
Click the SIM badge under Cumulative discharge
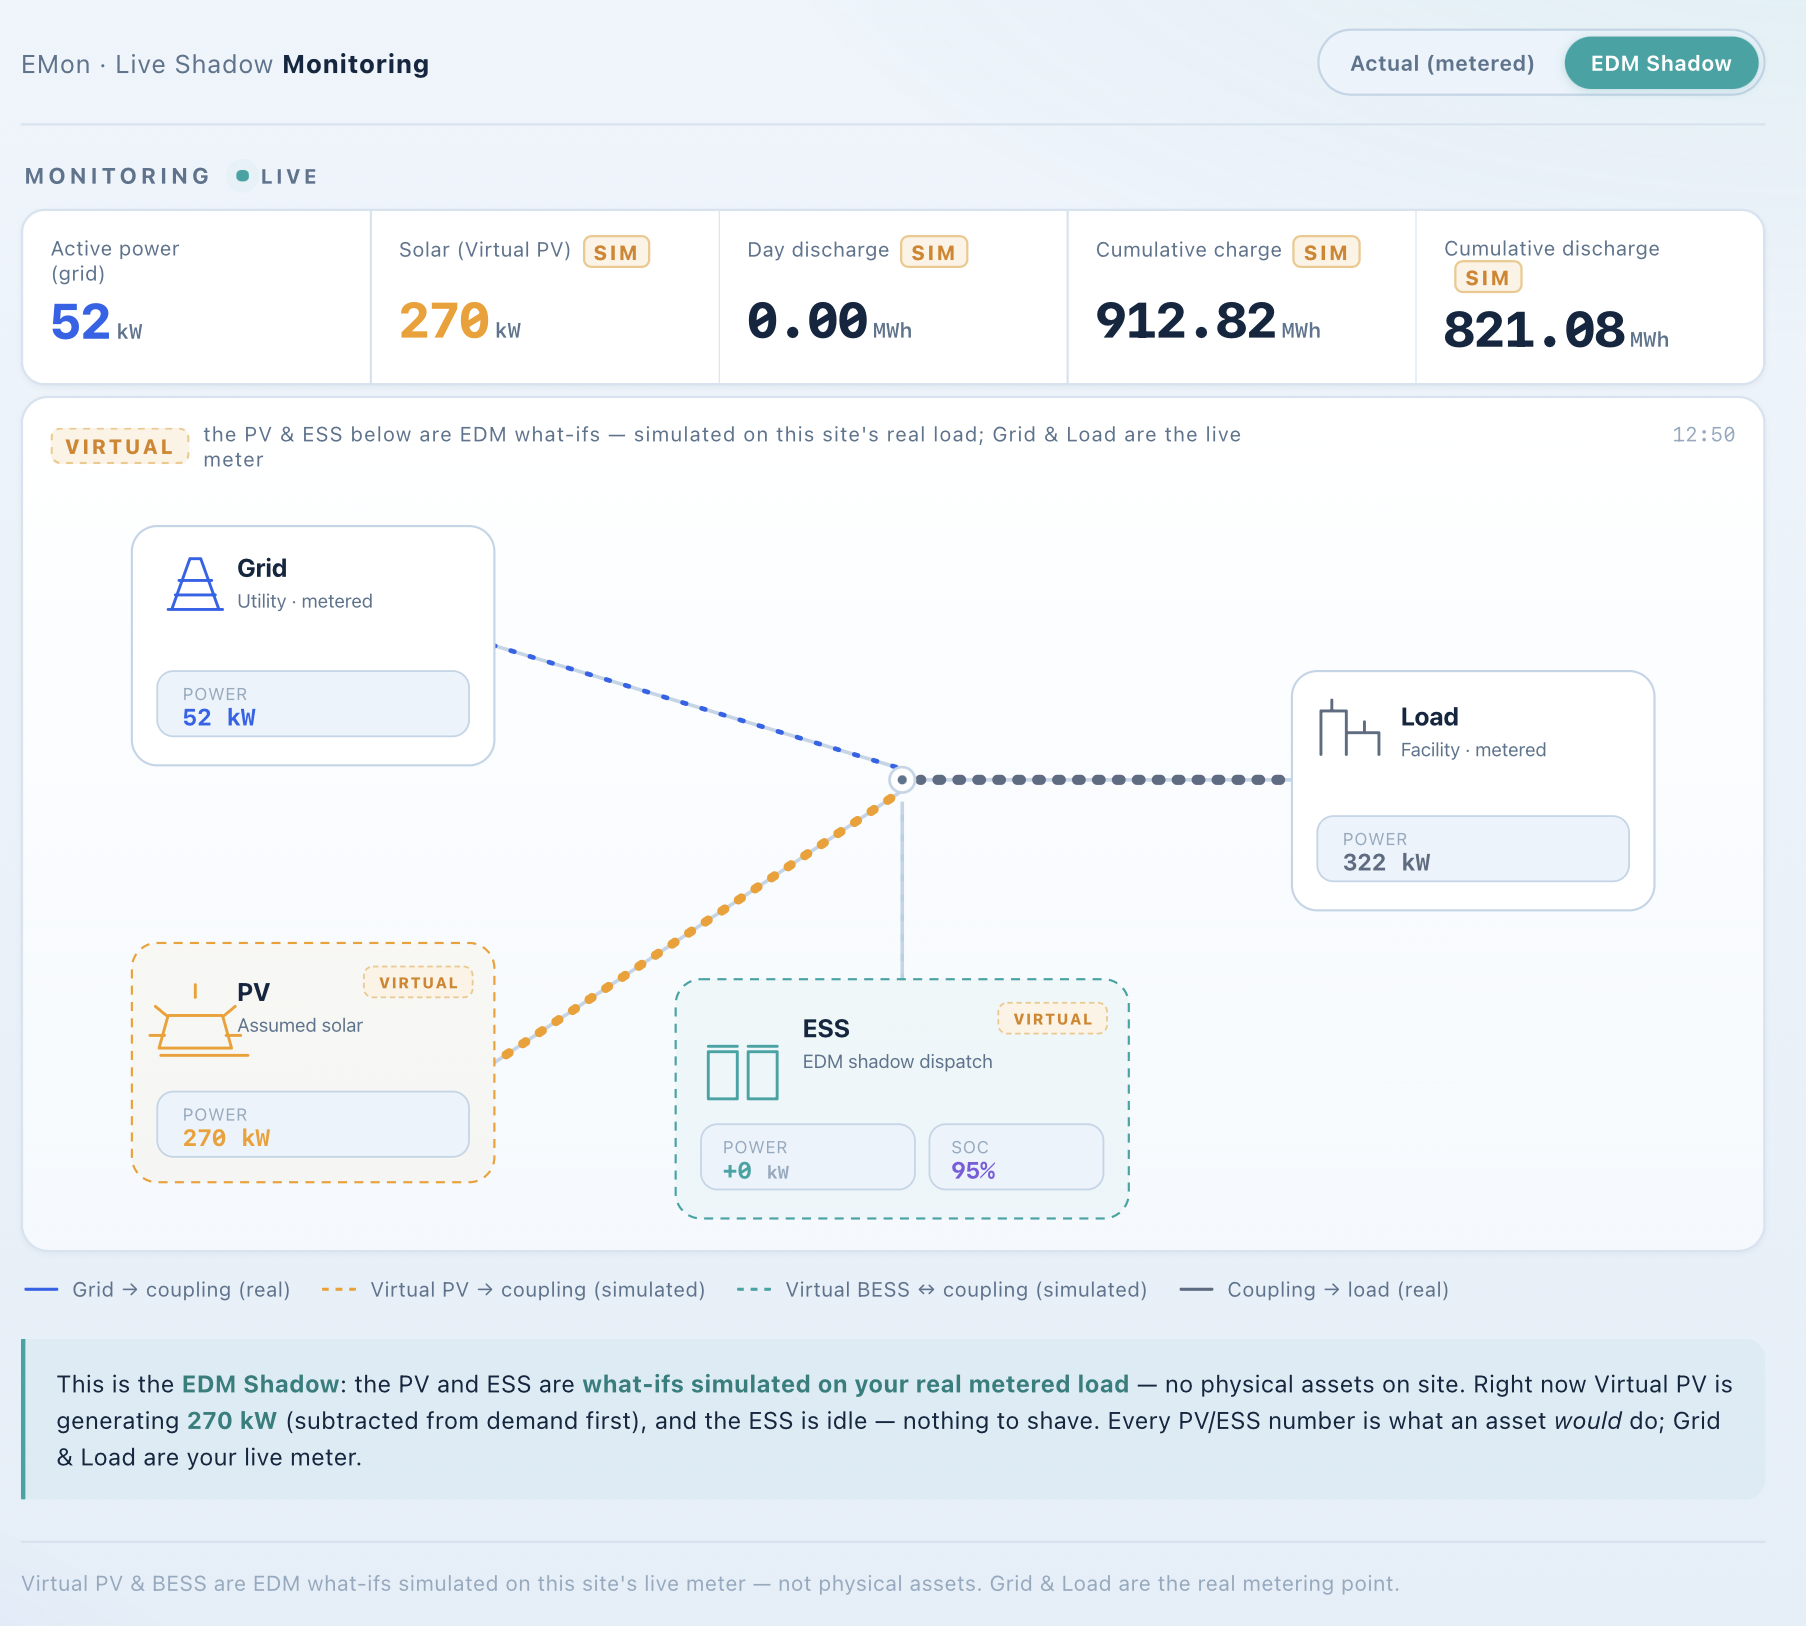(x=1488, y=277)
